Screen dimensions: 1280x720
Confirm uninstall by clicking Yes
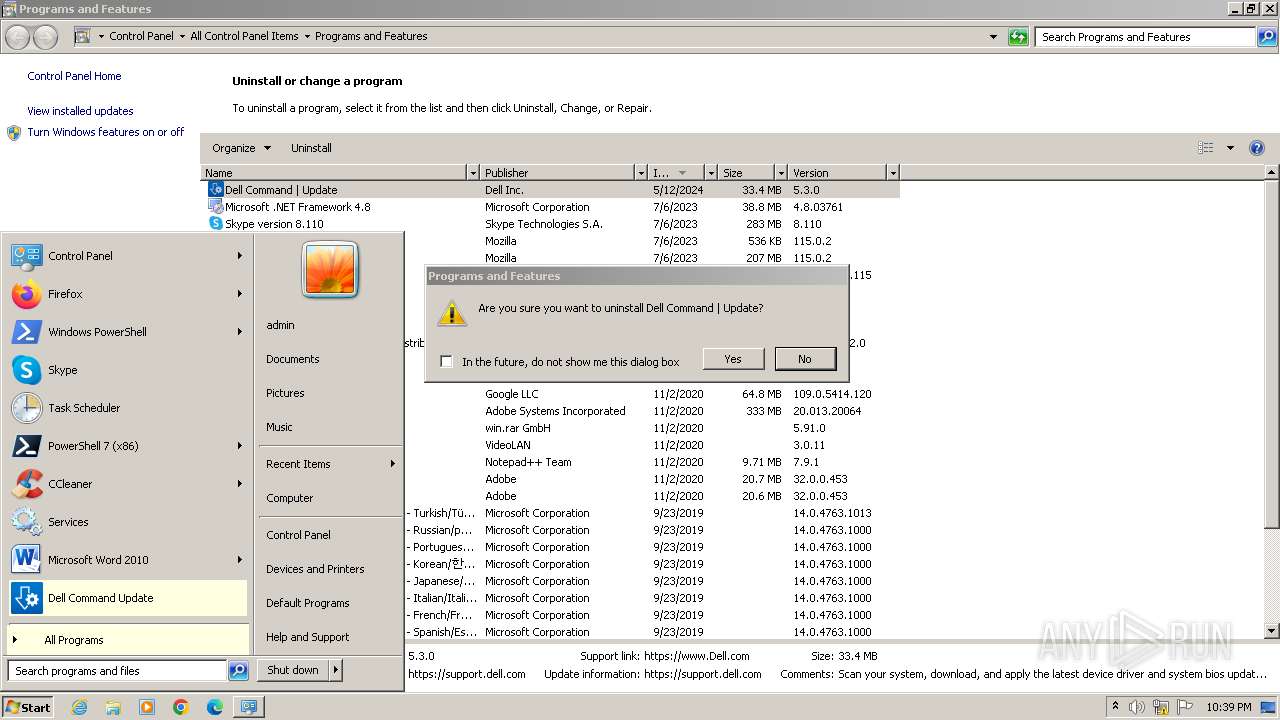pos(733,359)
